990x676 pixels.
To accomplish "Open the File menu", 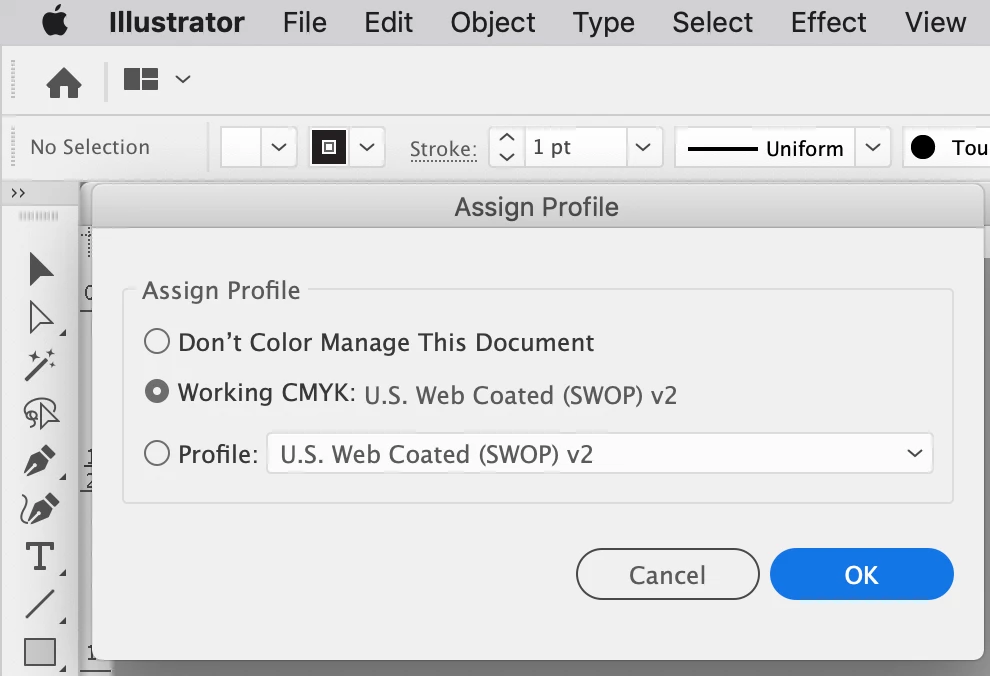I will (x=304, y=23).
